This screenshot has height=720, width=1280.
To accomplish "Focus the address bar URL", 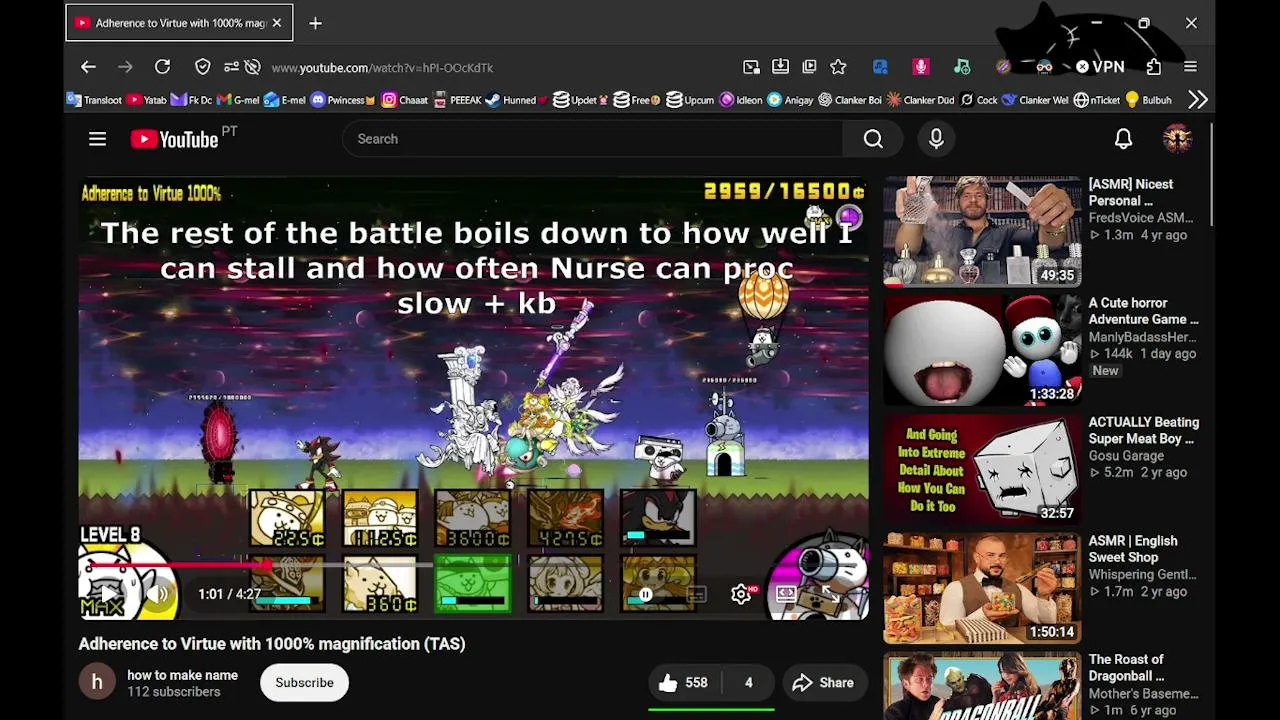I will (382, 68).
